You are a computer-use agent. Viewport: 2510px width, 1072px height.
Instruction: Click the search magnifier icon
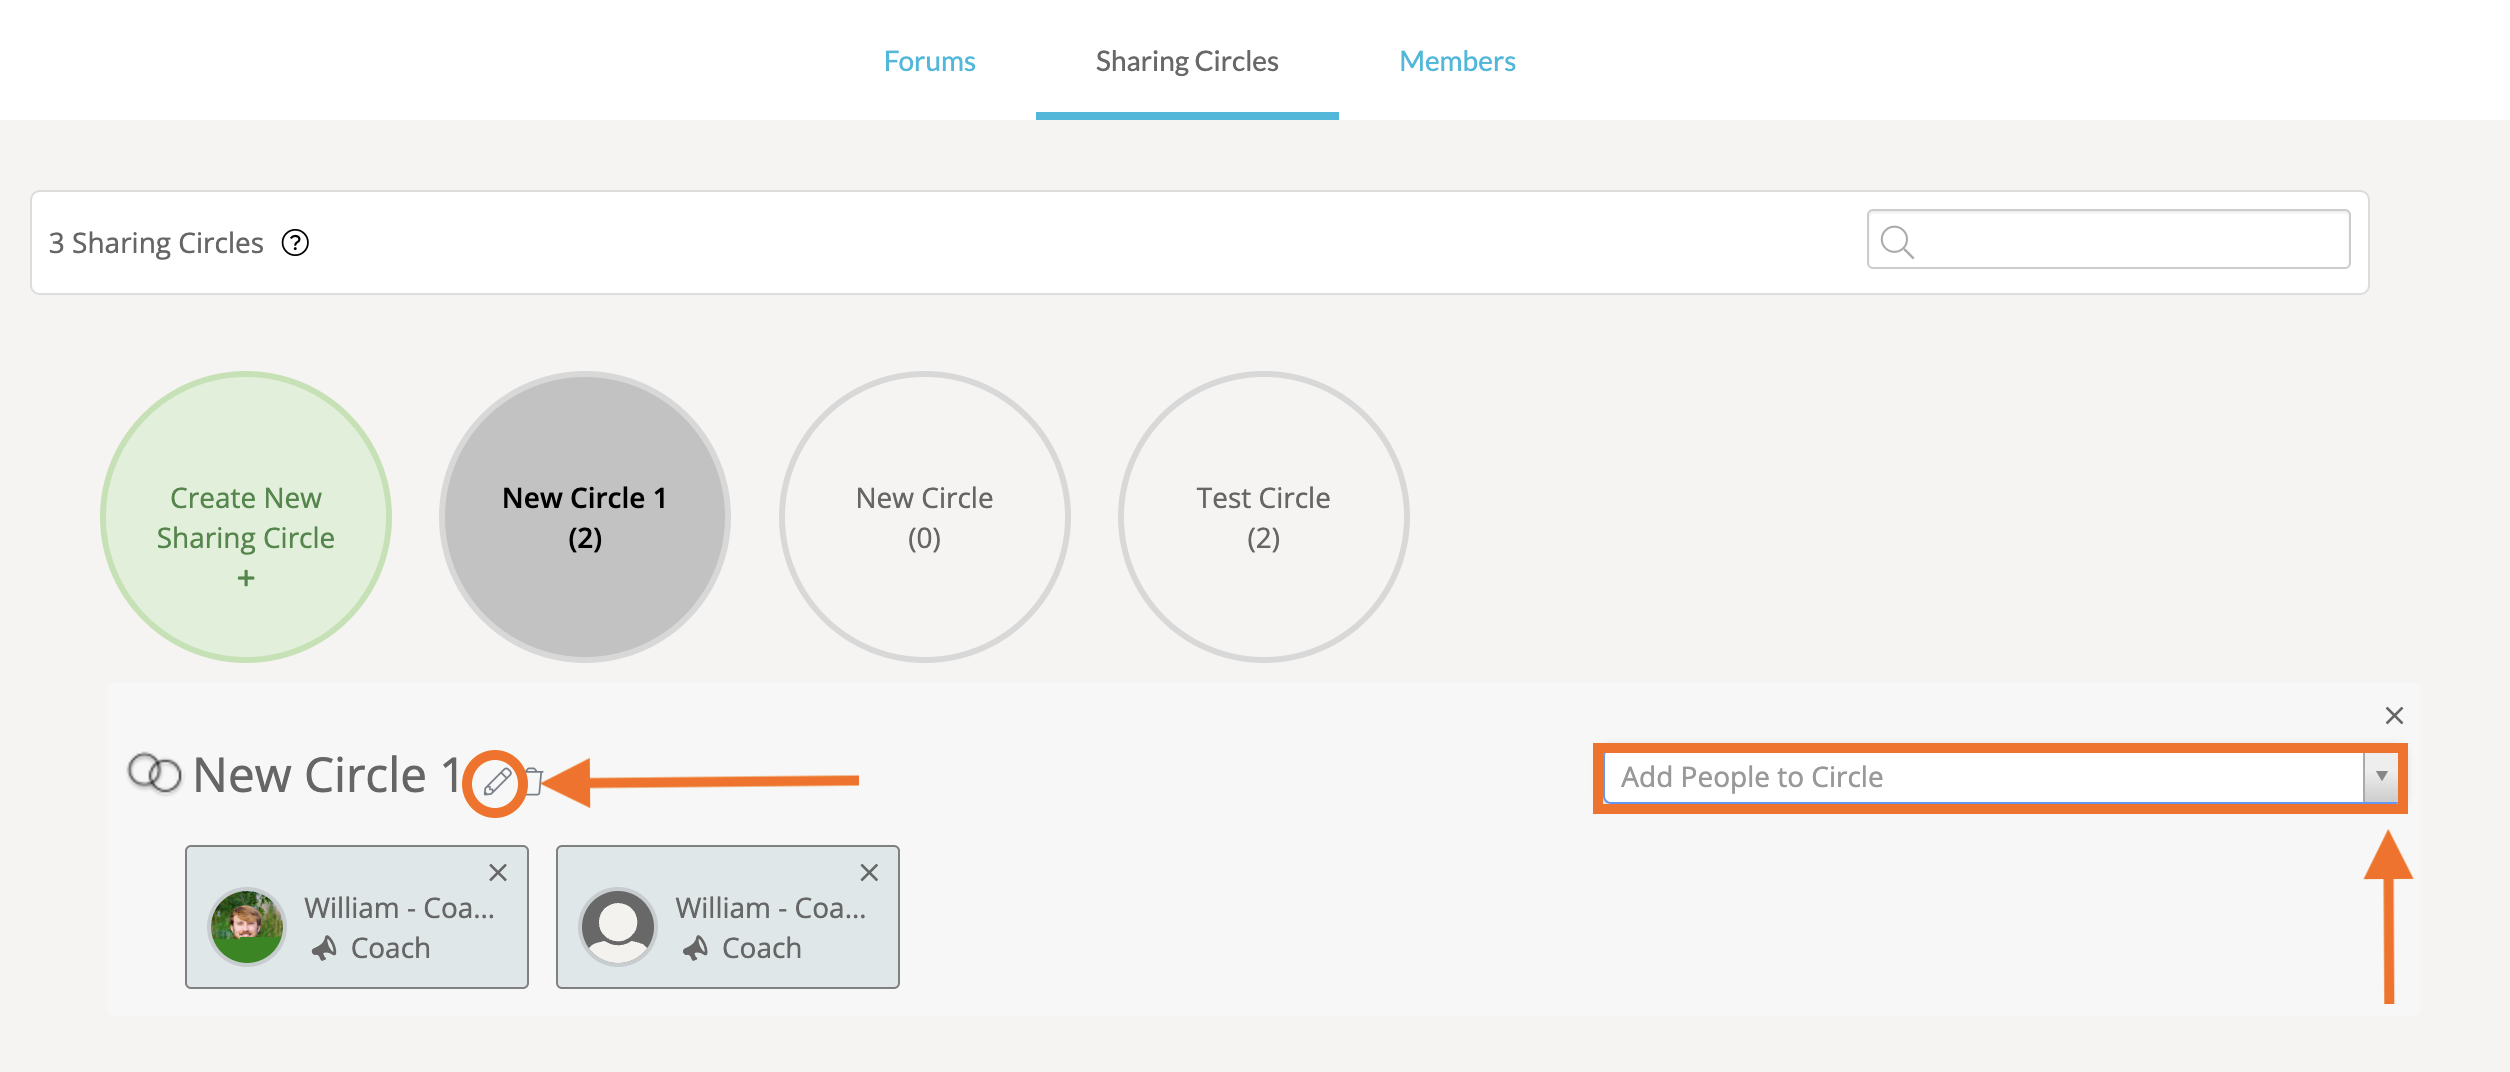tap(1896, 242)
